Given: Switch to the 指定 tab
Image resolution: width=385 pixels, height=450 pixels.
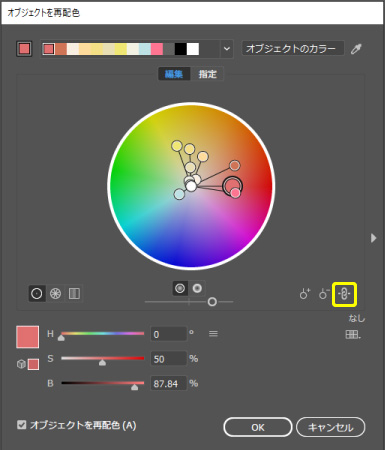Looking at the screenshot, I should pos(207,74).
